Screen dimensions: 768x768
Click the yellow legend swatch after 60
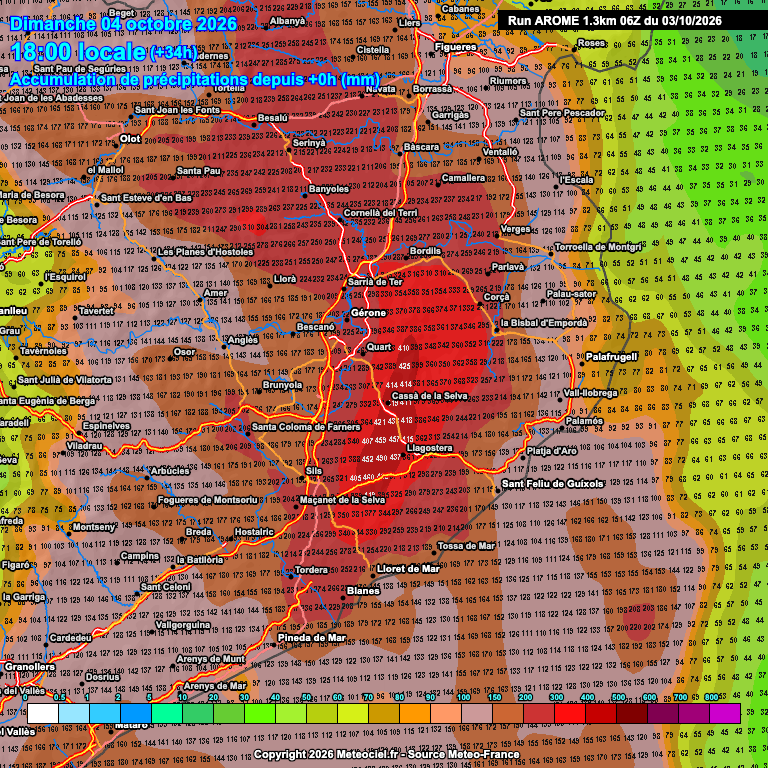(353, 714)
